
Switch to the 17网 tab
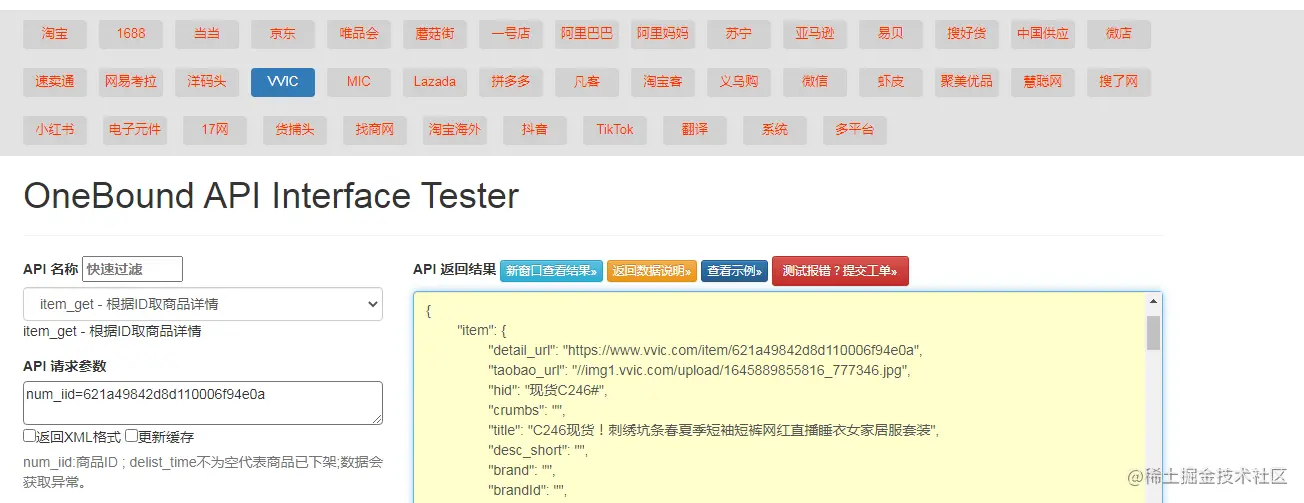tap(215, 130)
